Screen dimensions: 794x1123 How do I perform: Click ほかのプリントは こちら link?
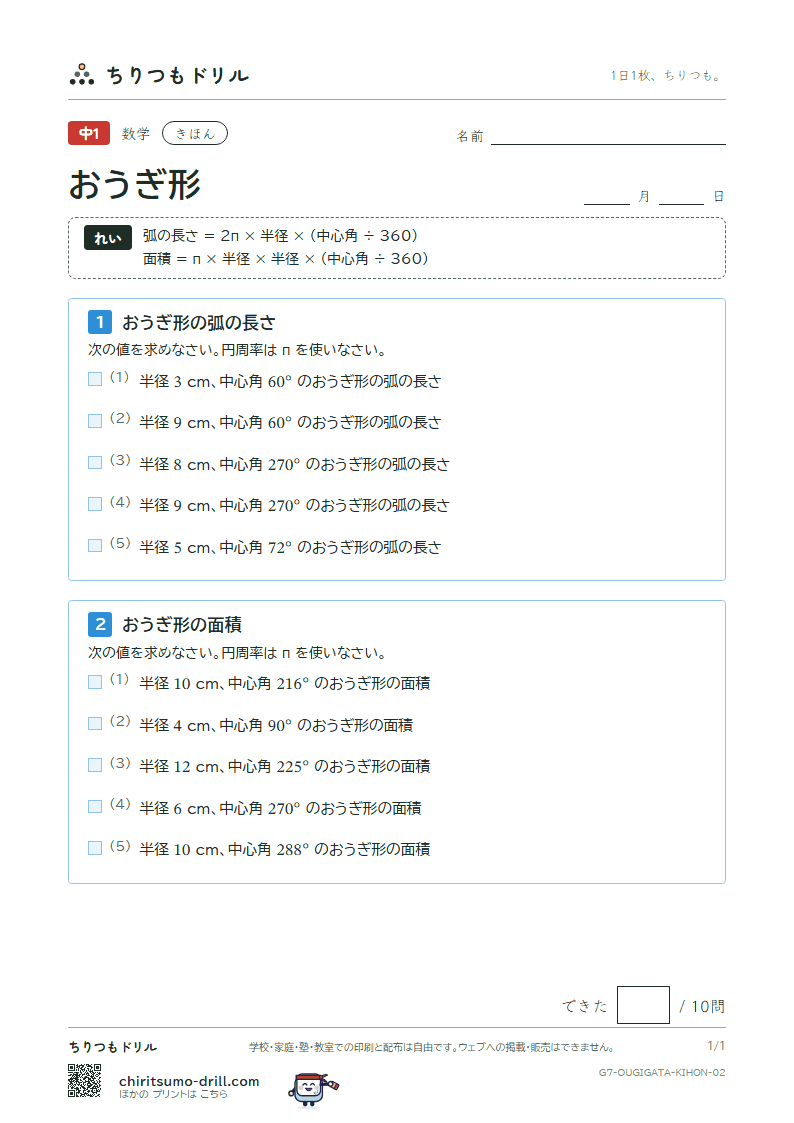pos(173,1094)
